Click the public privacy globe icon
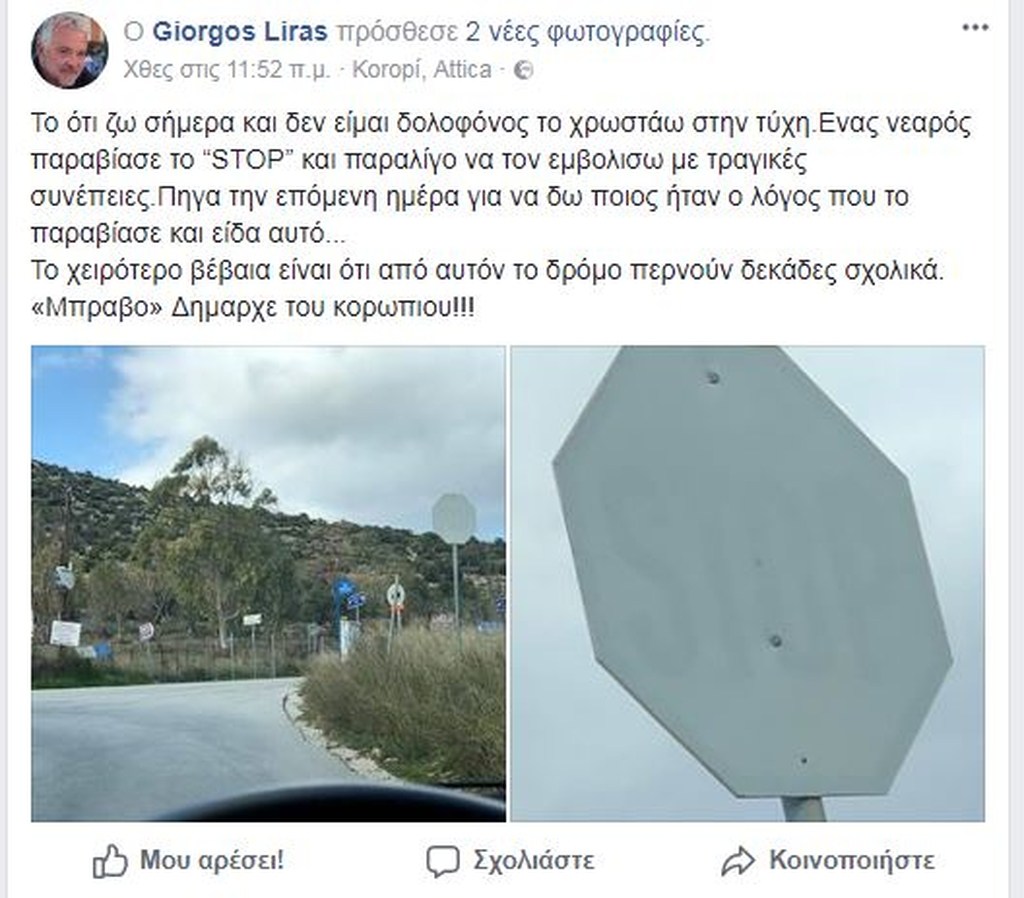Screen dimensions: 1024x898 [524, 70]
